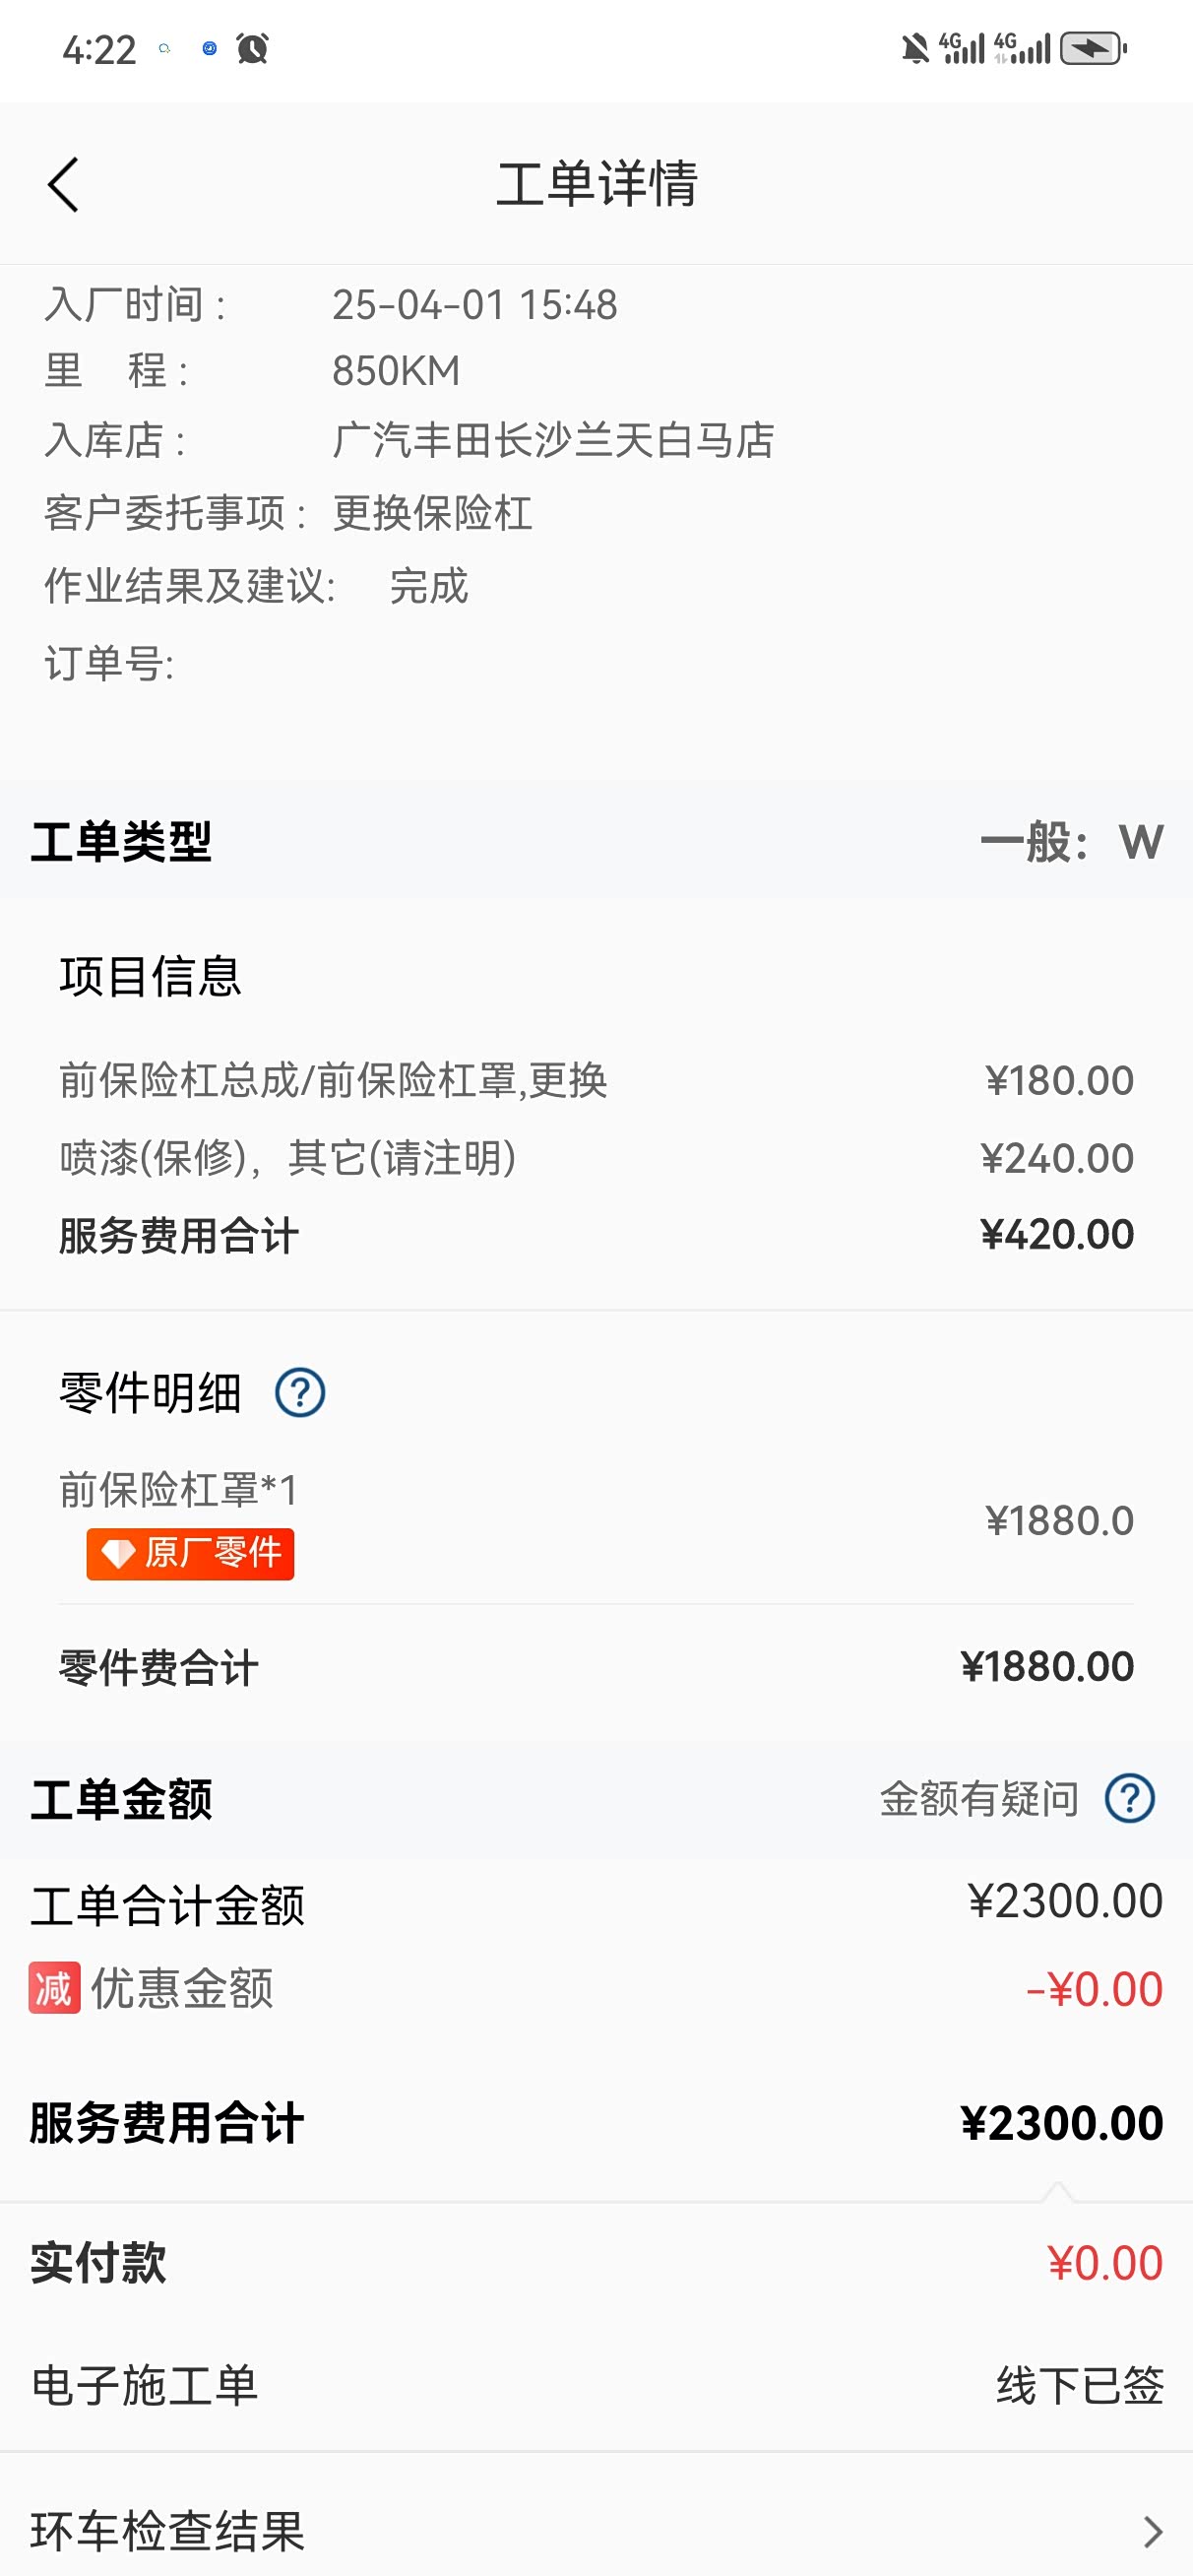
Task: Tap the work order details page title
Action: click(597, 185)
